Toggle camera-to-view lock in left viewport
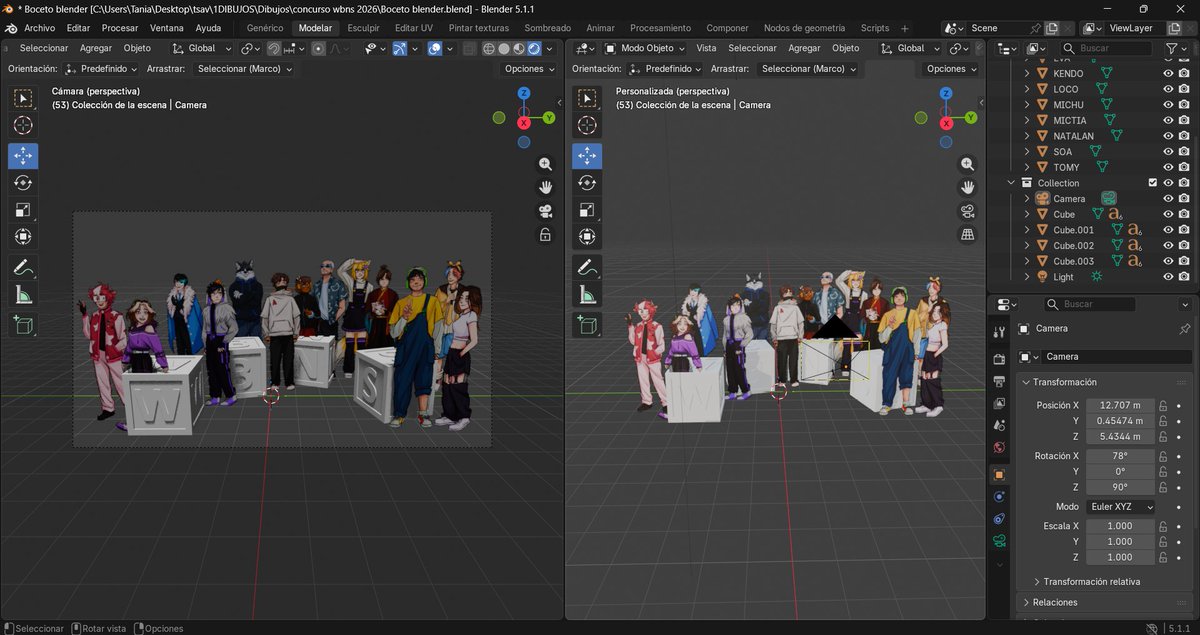This screenshot has height=635, width=1200. click(545, 235)
